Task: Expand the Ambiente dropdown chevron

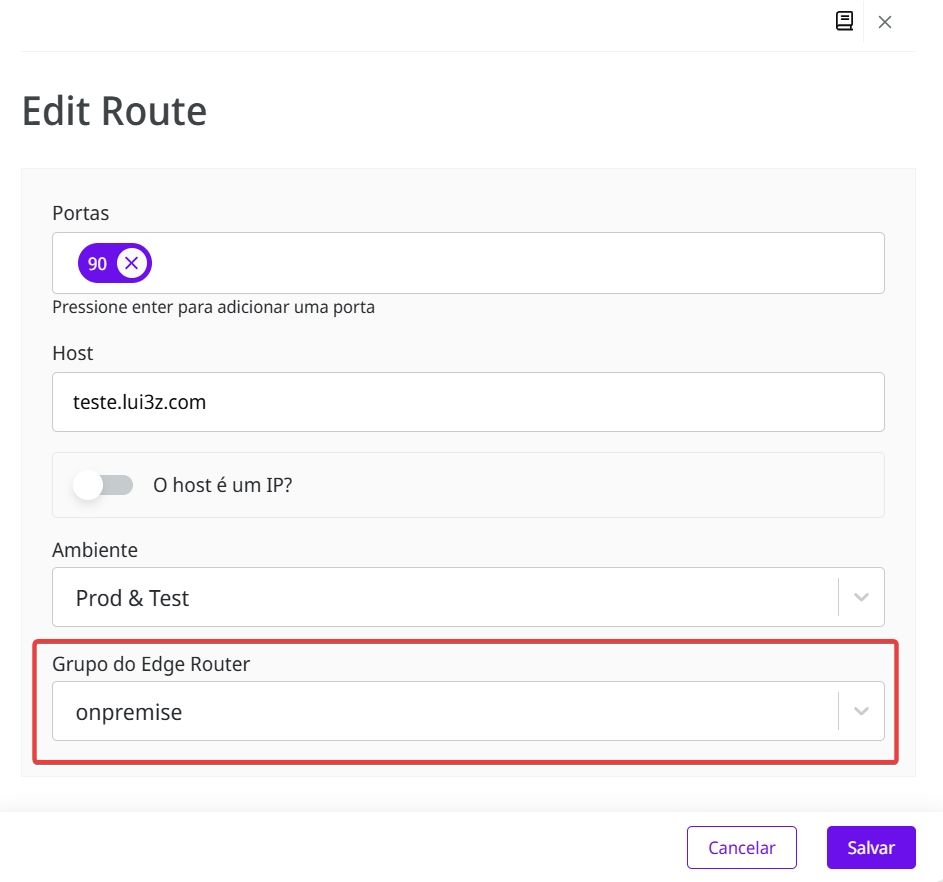Action: click(861, 597)
